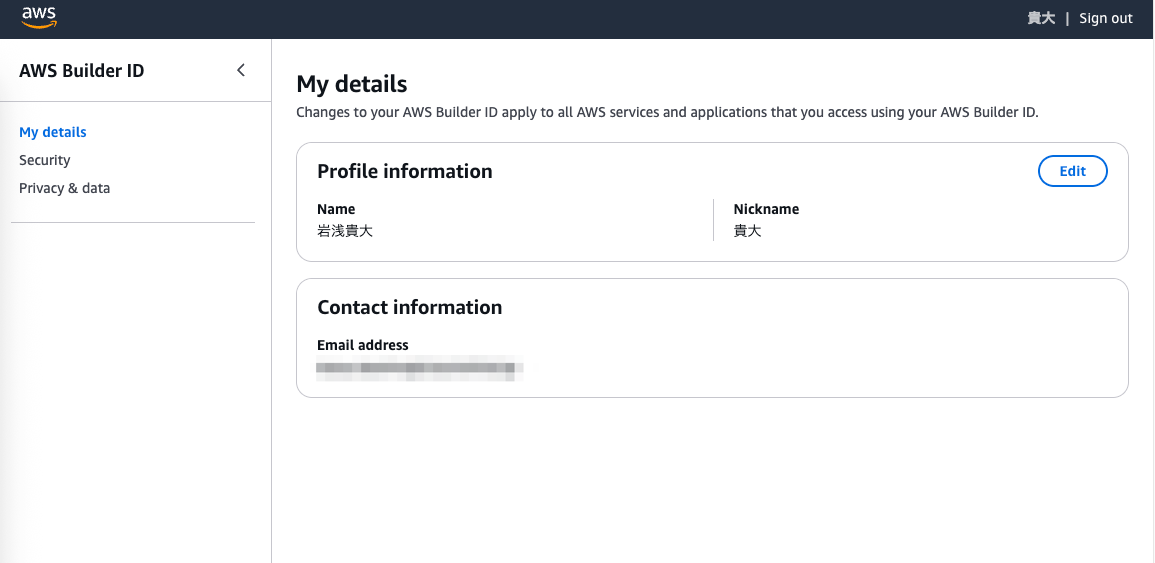Viewport: 1155px width, 563px height.
Task: Click the AWS logo in header
Action: pyautogui.click(x=39, y=17)
